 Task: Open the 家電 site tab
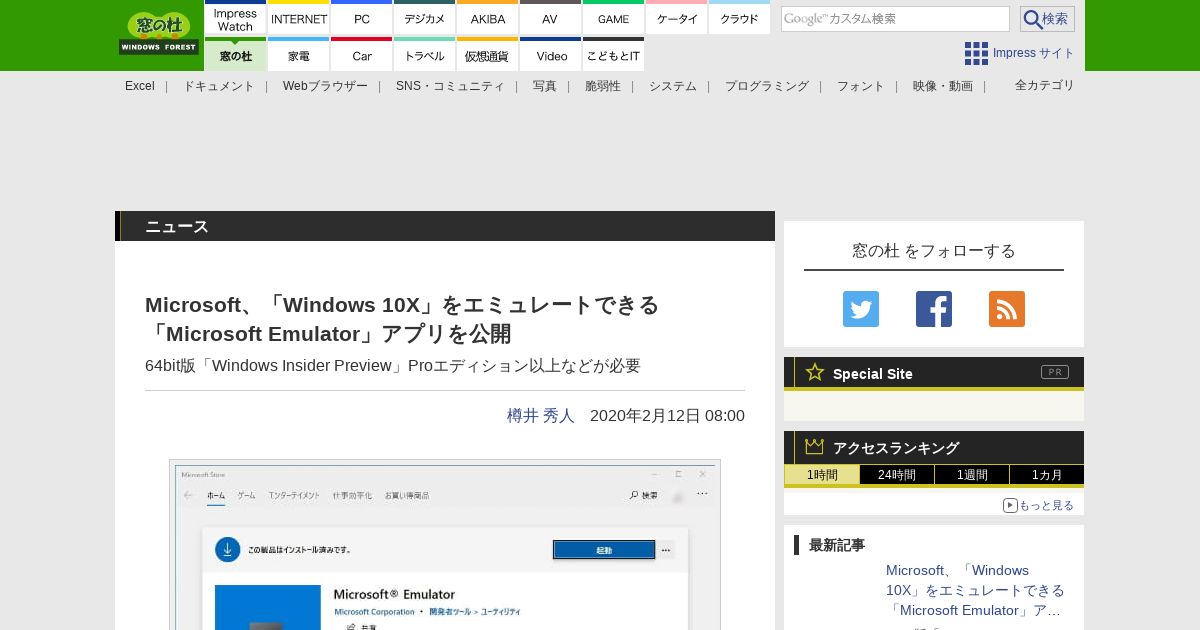coord(299,55)
